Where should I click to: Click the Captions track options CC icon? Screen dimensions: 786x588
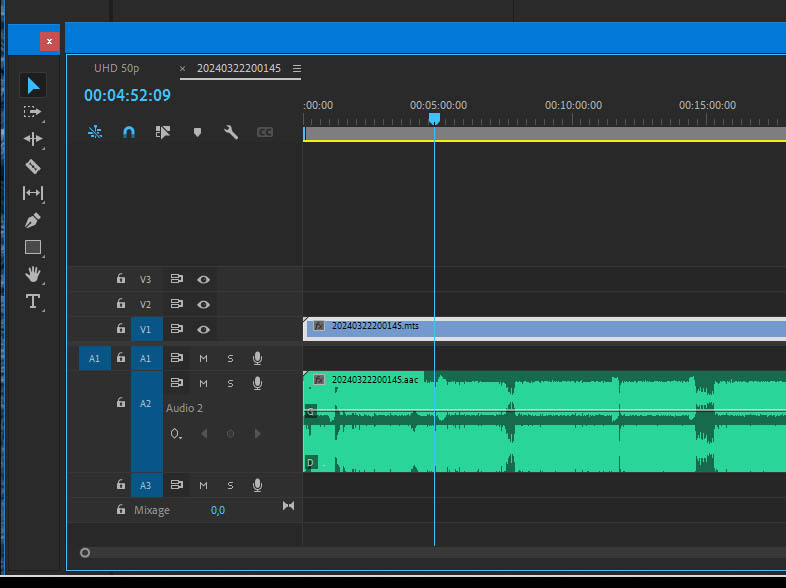point(265,132)
